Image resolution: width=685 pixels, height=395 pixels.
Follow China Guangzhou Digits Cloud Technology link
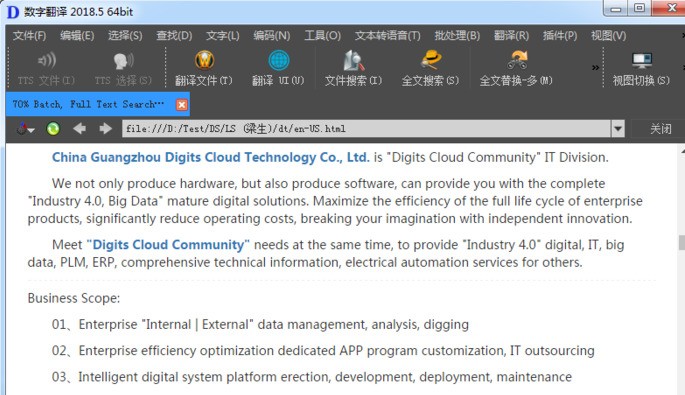(x=211, y=157)
